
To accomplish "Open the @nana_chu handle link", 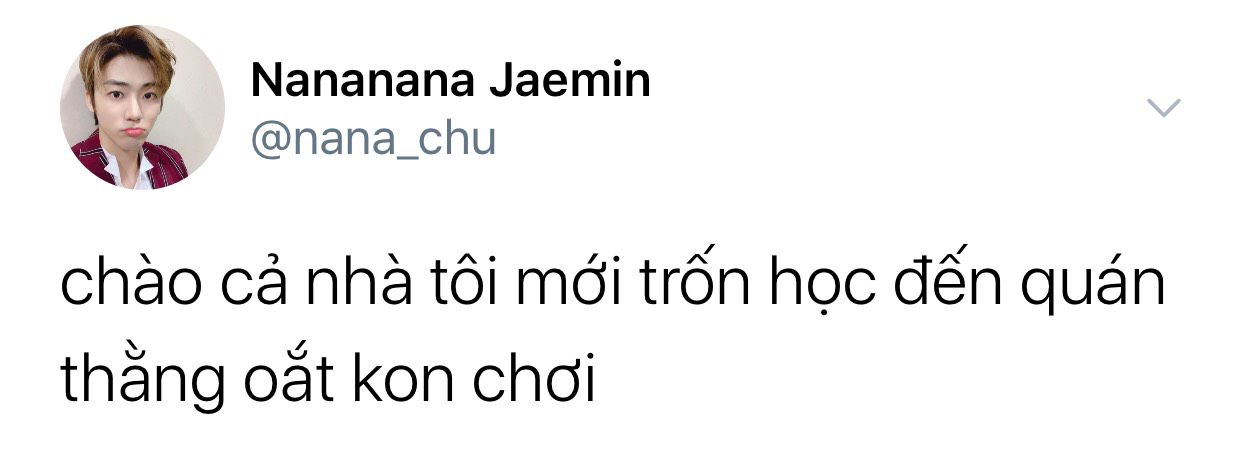I will [x=373, y=140].
